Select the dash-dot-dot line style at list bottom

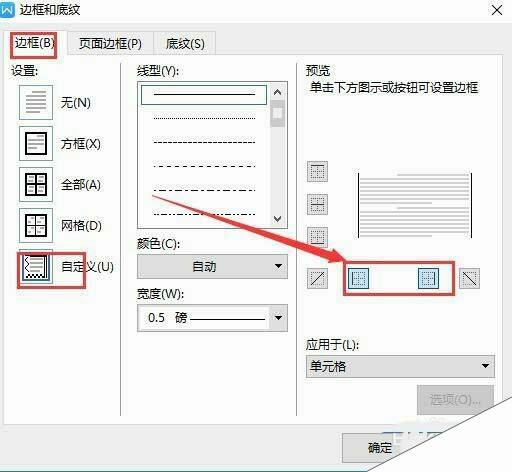point(204,214)
